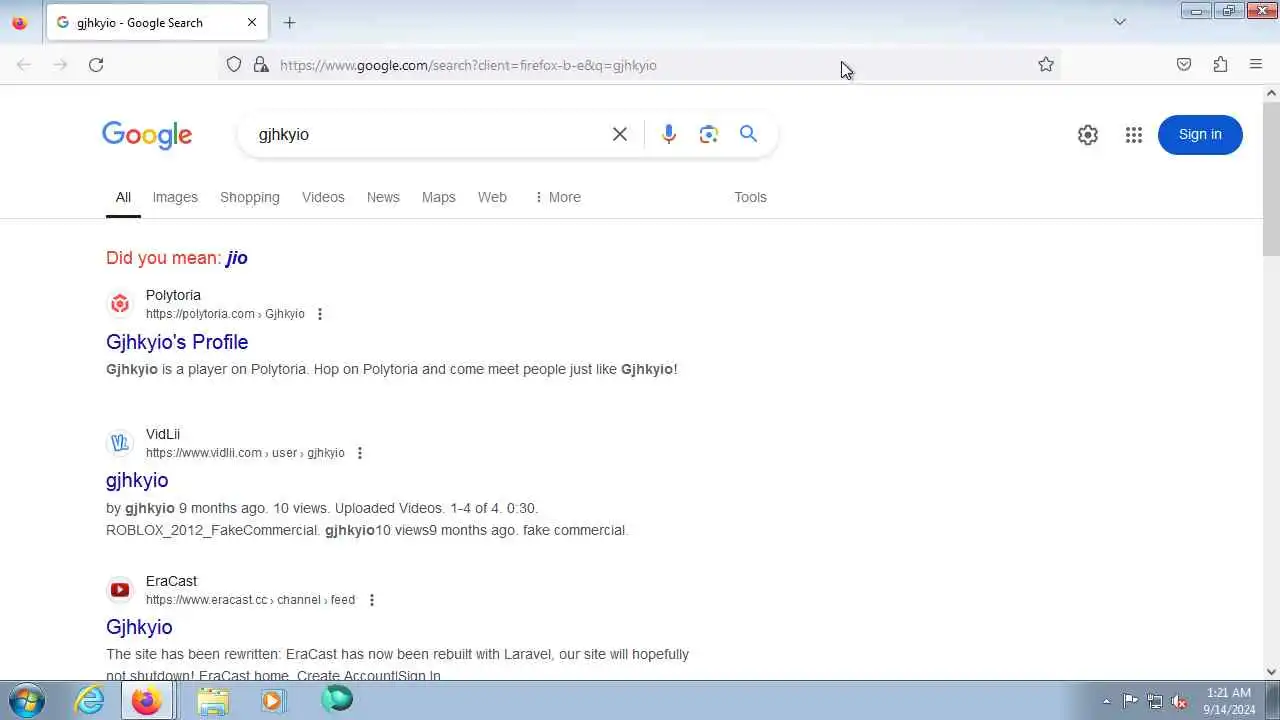Switch to the Shopping tab

click(x=250, y=197)
